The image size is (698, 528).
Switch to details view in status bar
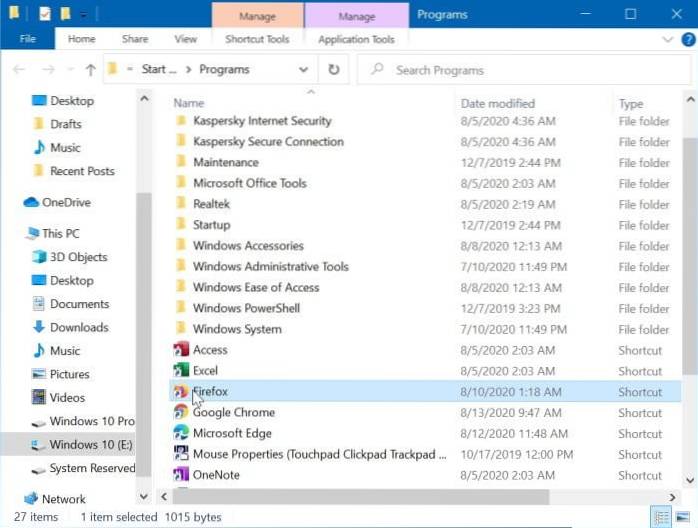[x=662, y=517]
